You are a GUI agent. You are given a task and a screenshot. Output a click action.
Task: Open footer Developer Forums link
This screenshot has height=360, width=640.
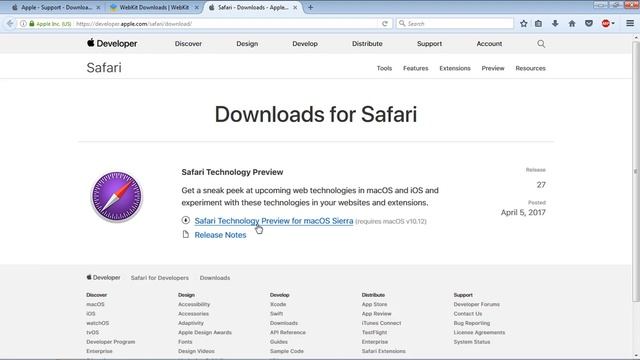(476, 304)
